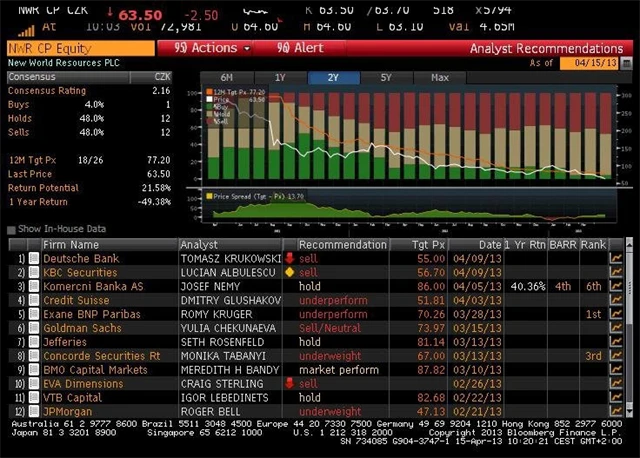Click yellow diamond marker for KBC Securities
The height and width of the screenshot is (458, 640).
coord(290,272)
